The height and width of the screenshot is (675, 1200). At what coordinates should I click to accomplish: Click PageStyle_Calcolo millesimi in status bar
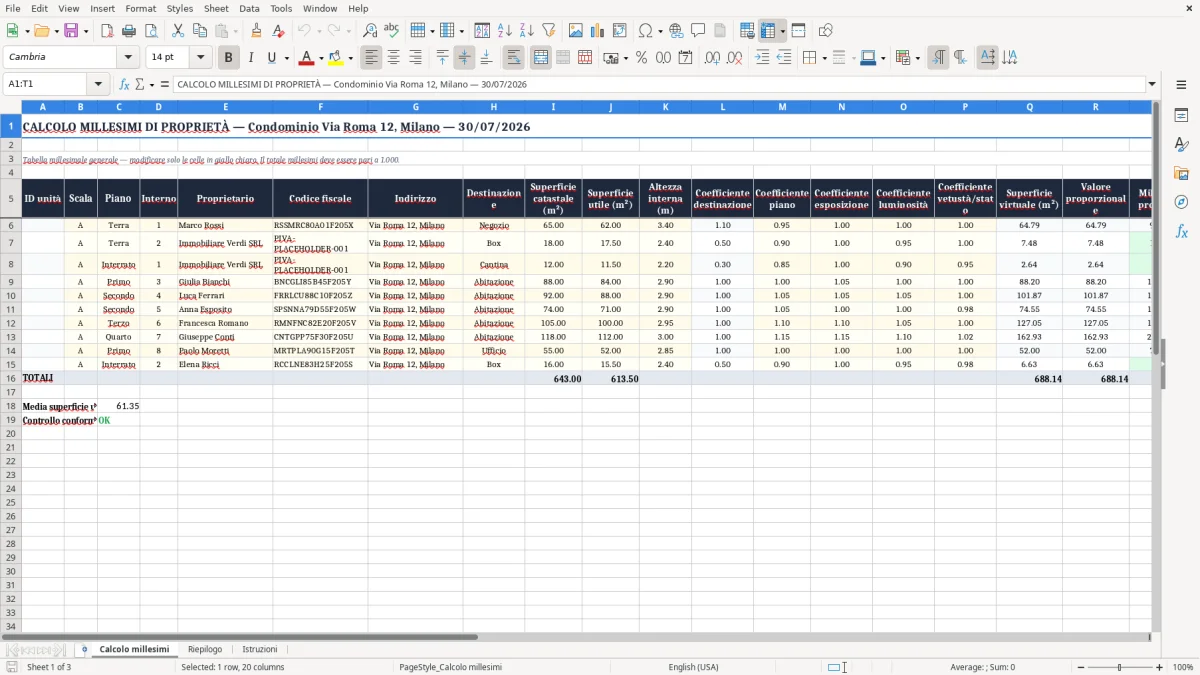click(x=450, y=667)
